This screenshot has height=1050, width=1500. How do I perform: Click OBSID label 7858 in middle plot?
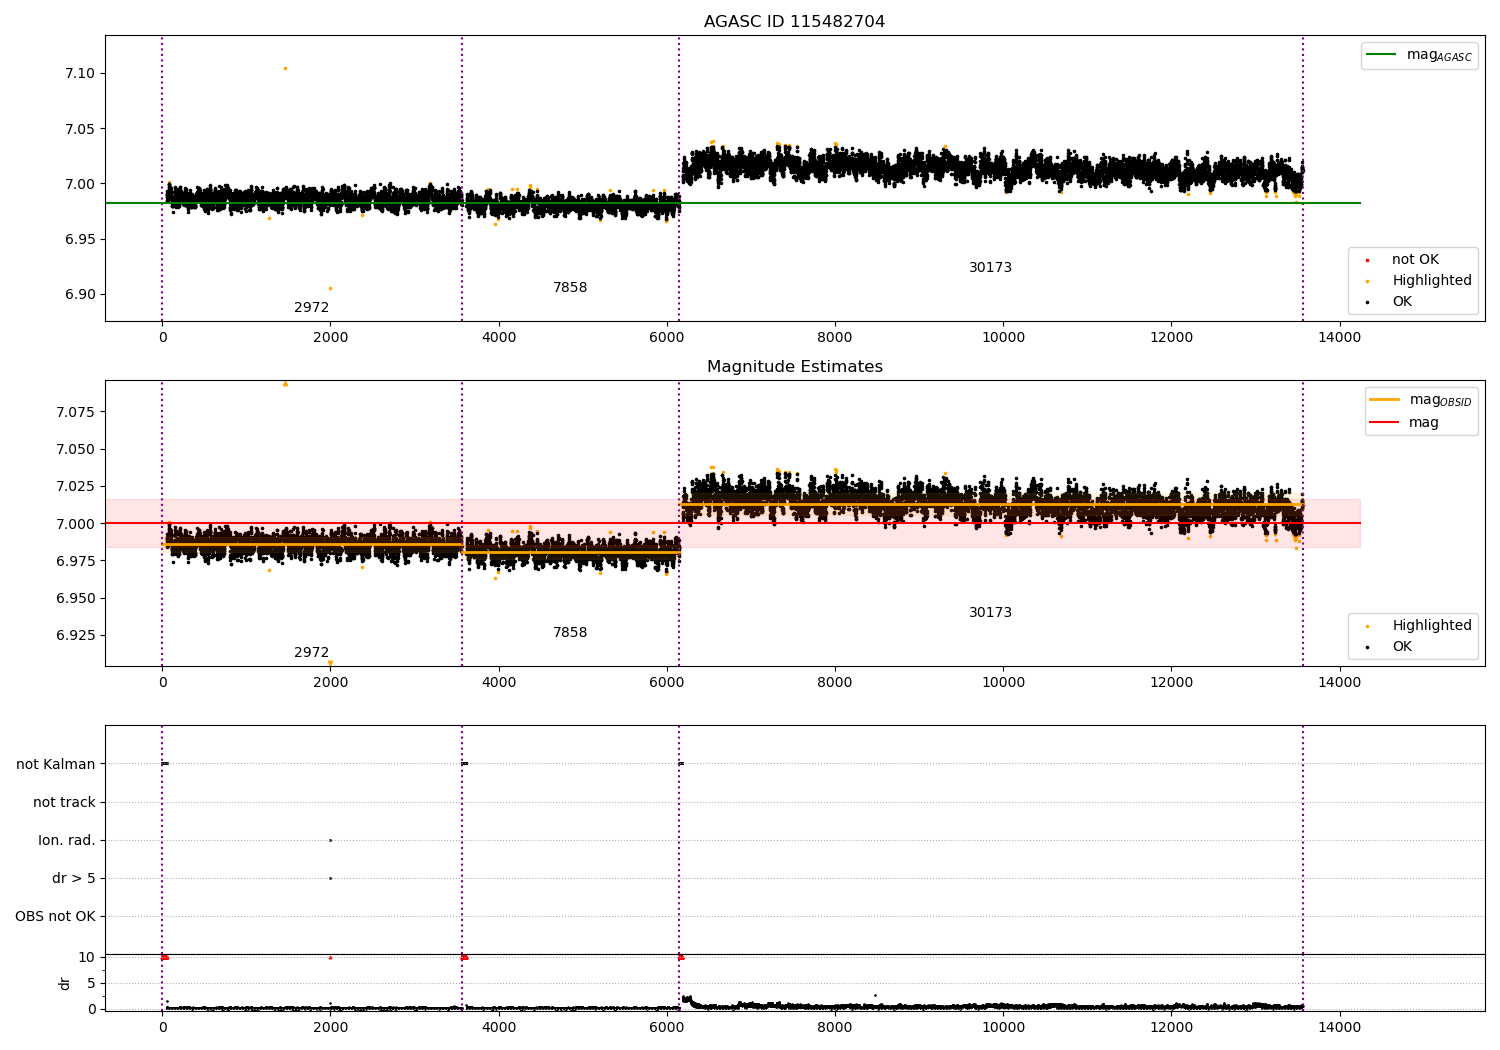coord(570,633)
